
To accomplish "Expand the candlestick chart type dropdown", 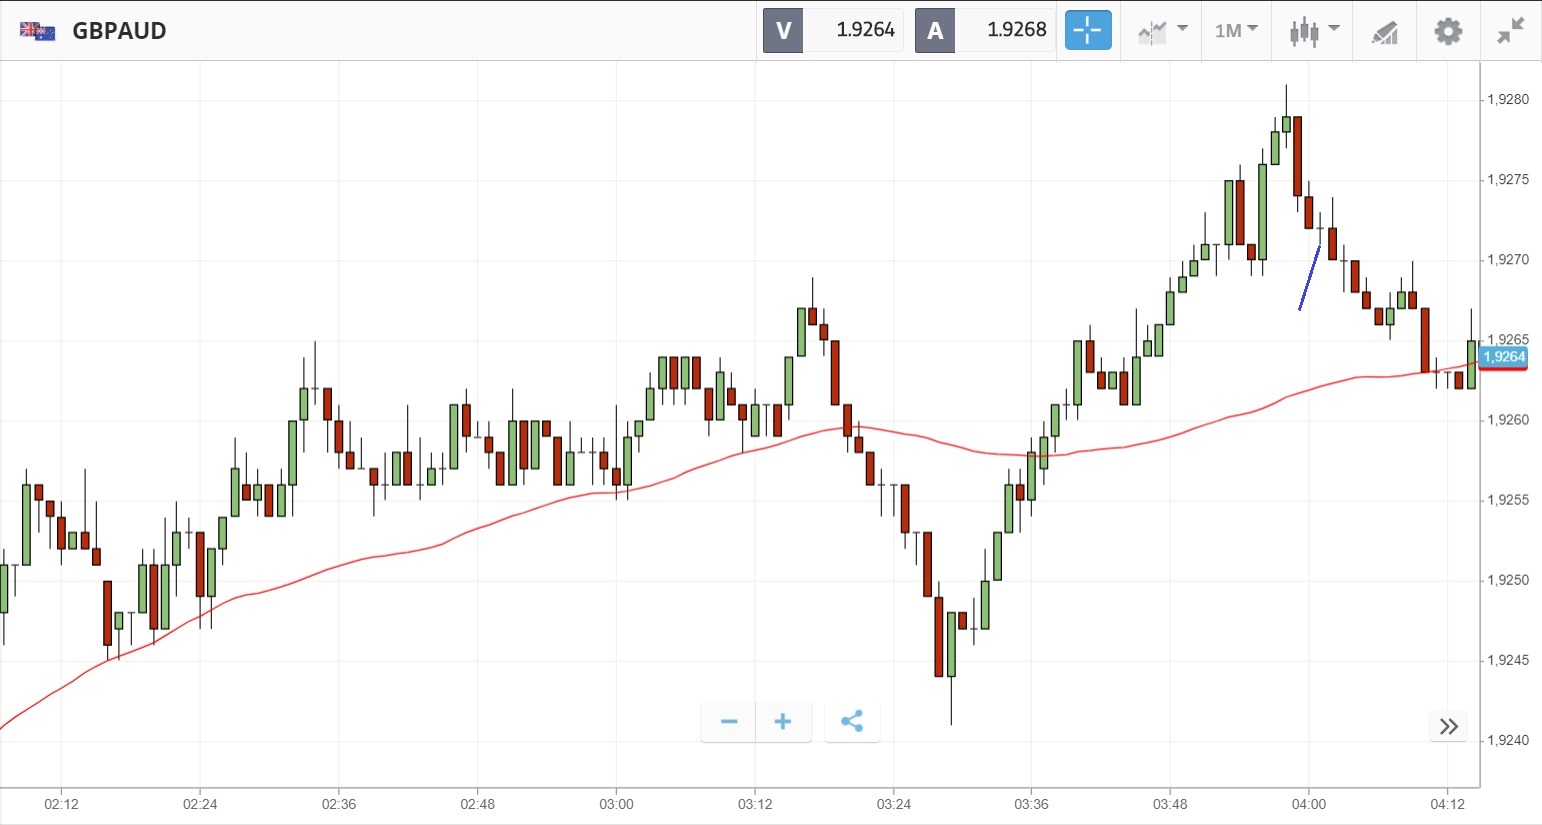I will tap(1313, 31).
